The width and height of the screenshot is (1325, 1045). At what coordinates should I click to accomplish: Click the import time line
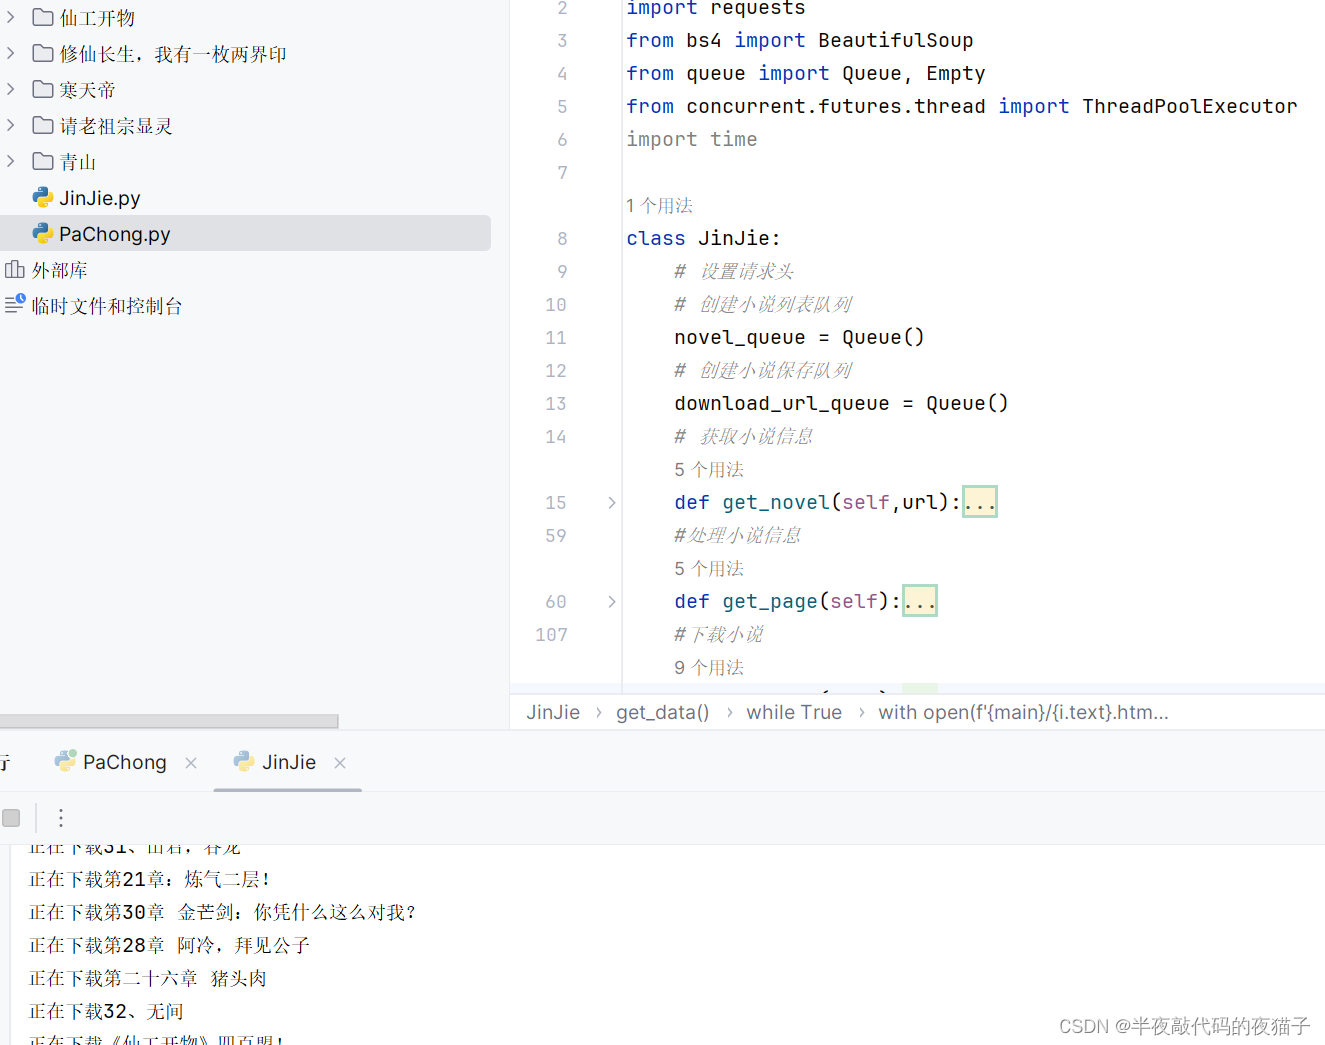tap(691, 139)
